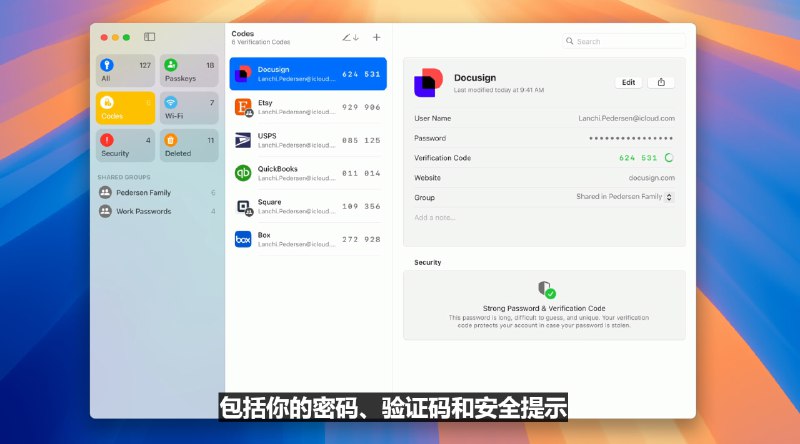Screen dimensions: 800x444
Task: Click the Edit button
Action: tap(629, 82)
